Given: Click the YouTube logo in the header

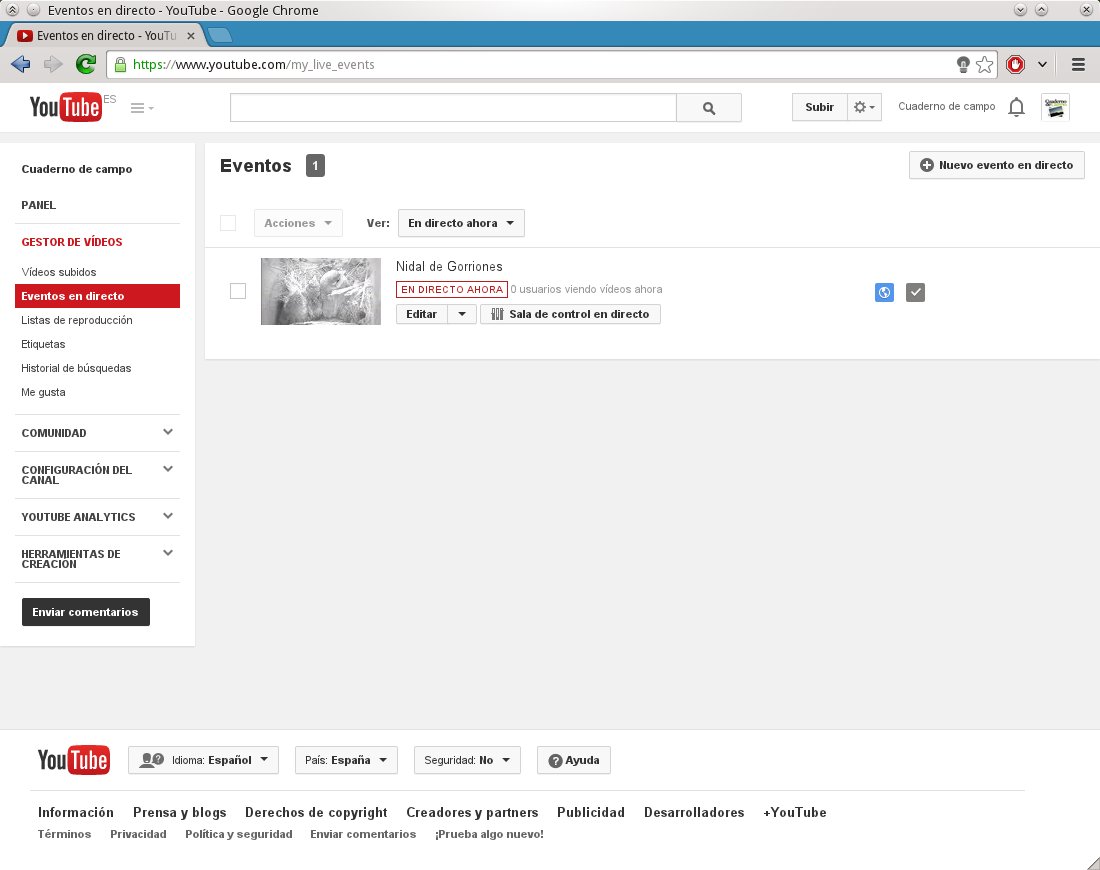Looking at the screenshot, I should [65, 107].
